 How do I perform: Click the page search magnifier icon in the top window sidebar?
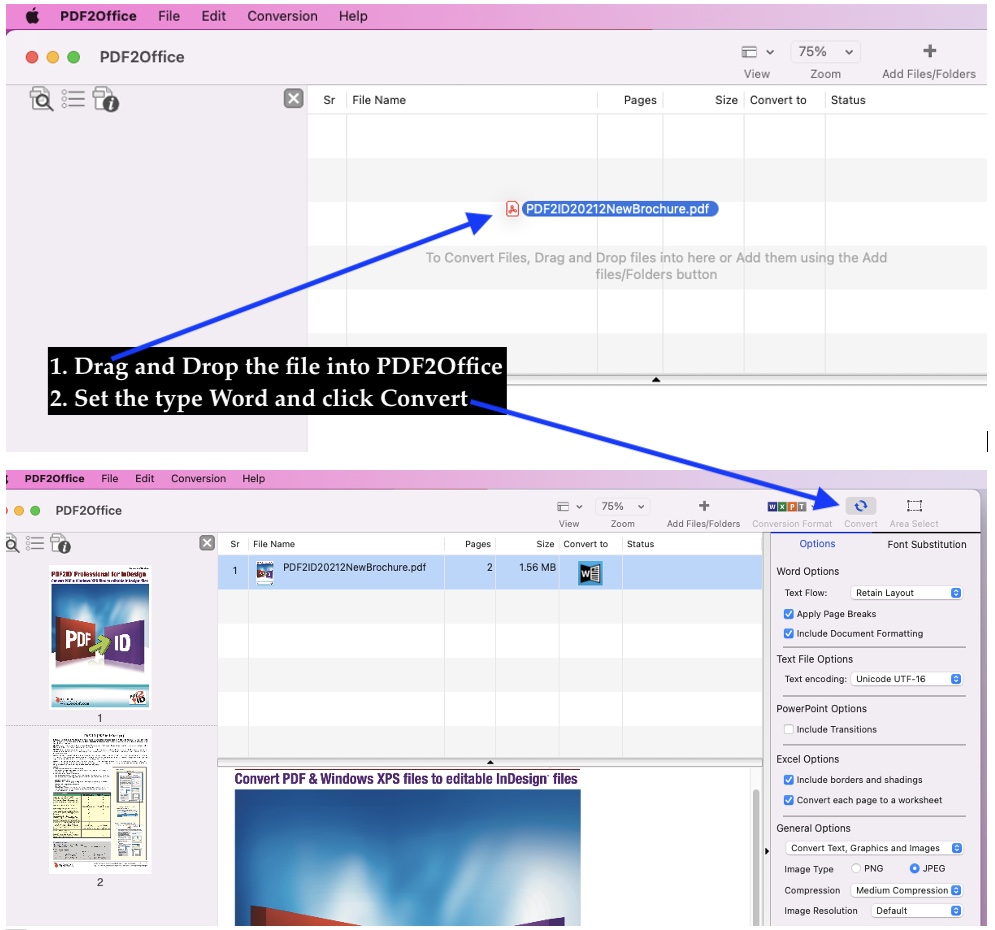tap(41, 100)
